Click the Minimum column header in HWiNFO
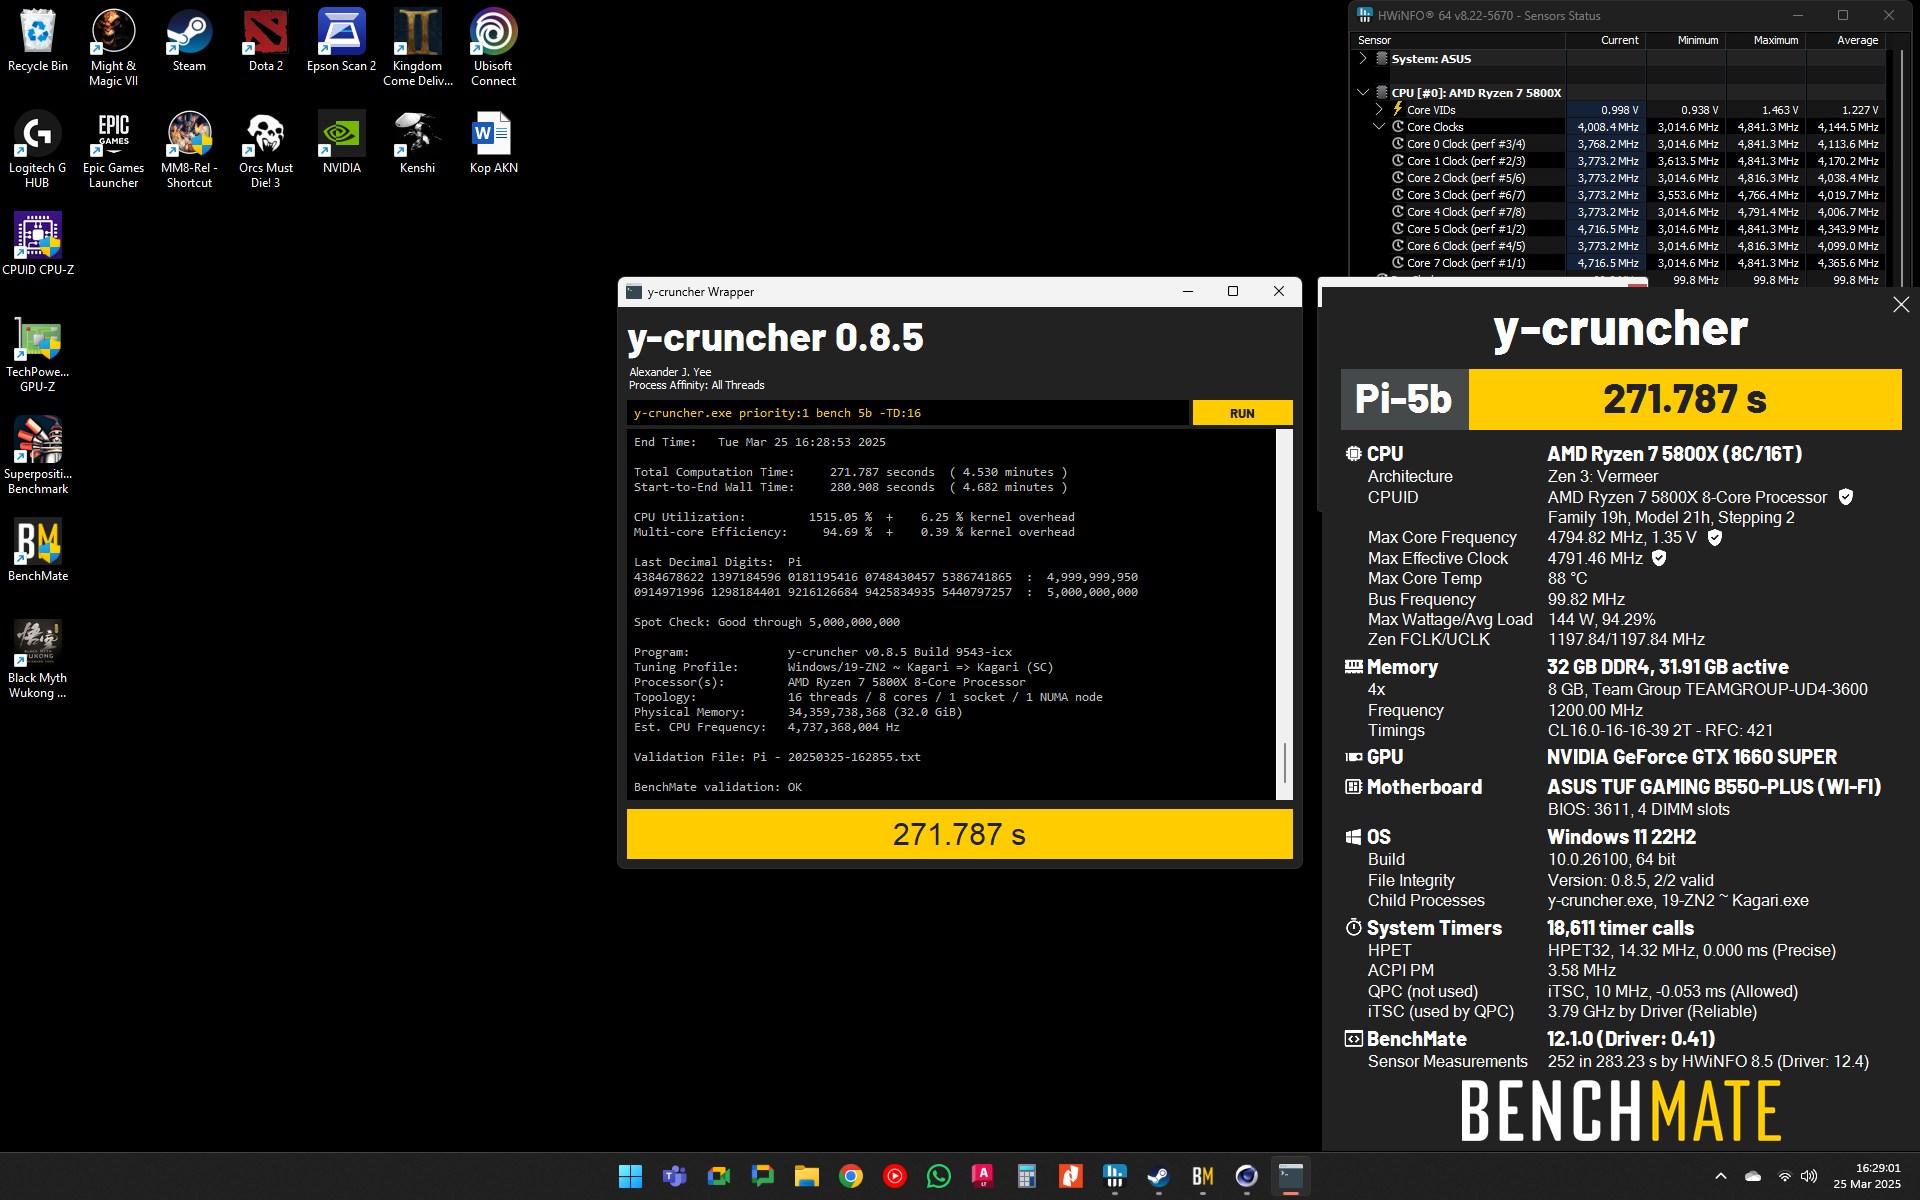Viewport: 1920px width, 1200px height. (x=1685, y=40)
